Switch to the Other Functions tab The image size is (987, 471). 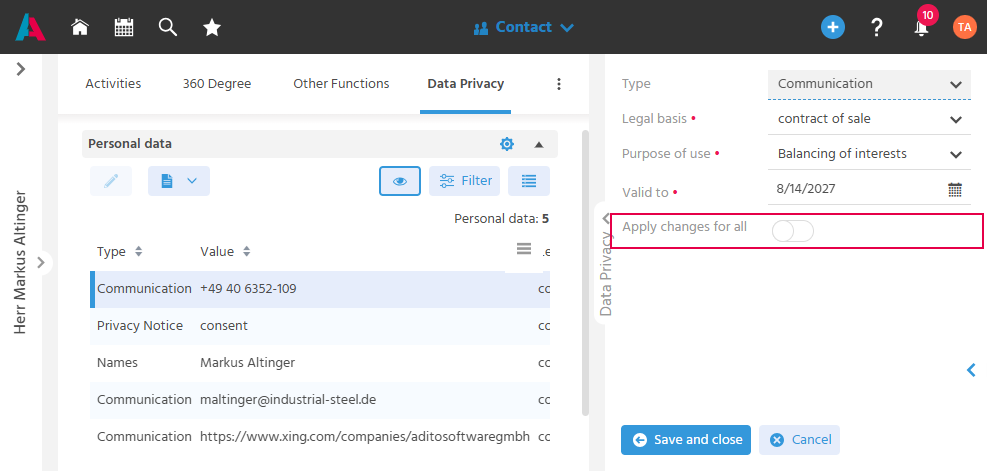pos(341,84)
